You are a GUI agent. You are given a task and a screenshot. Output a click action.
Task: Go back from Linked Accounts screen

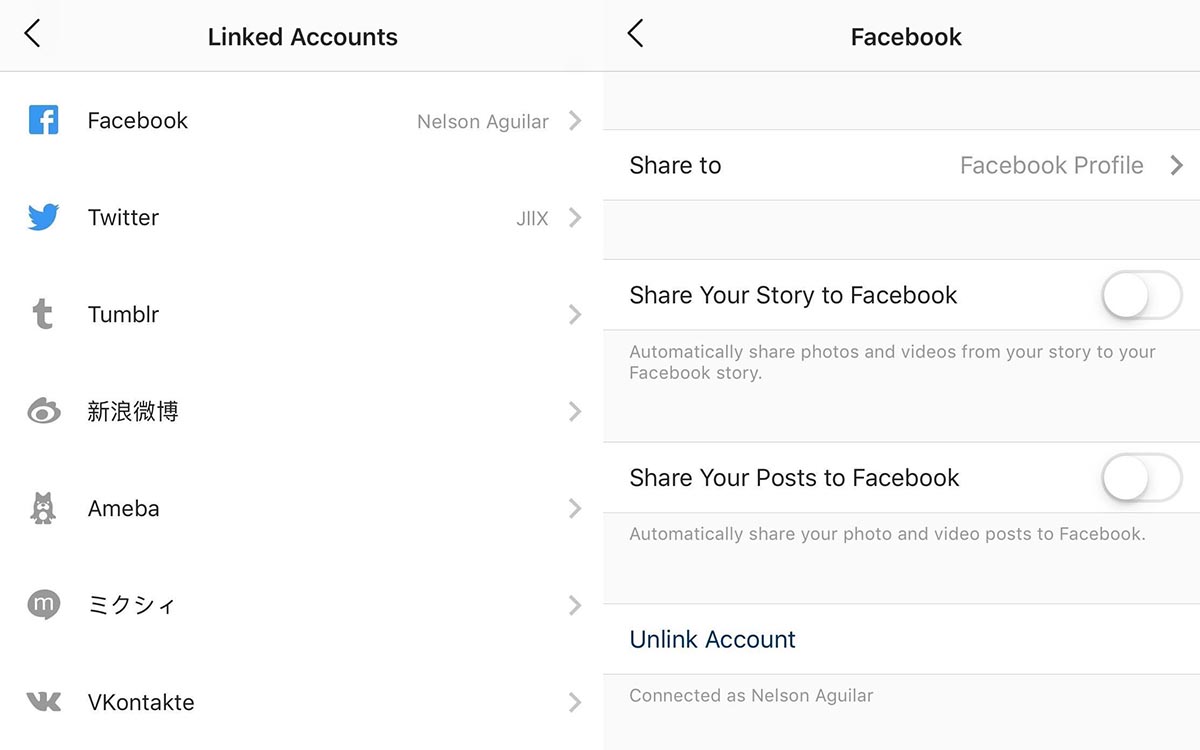pos(33,34)
